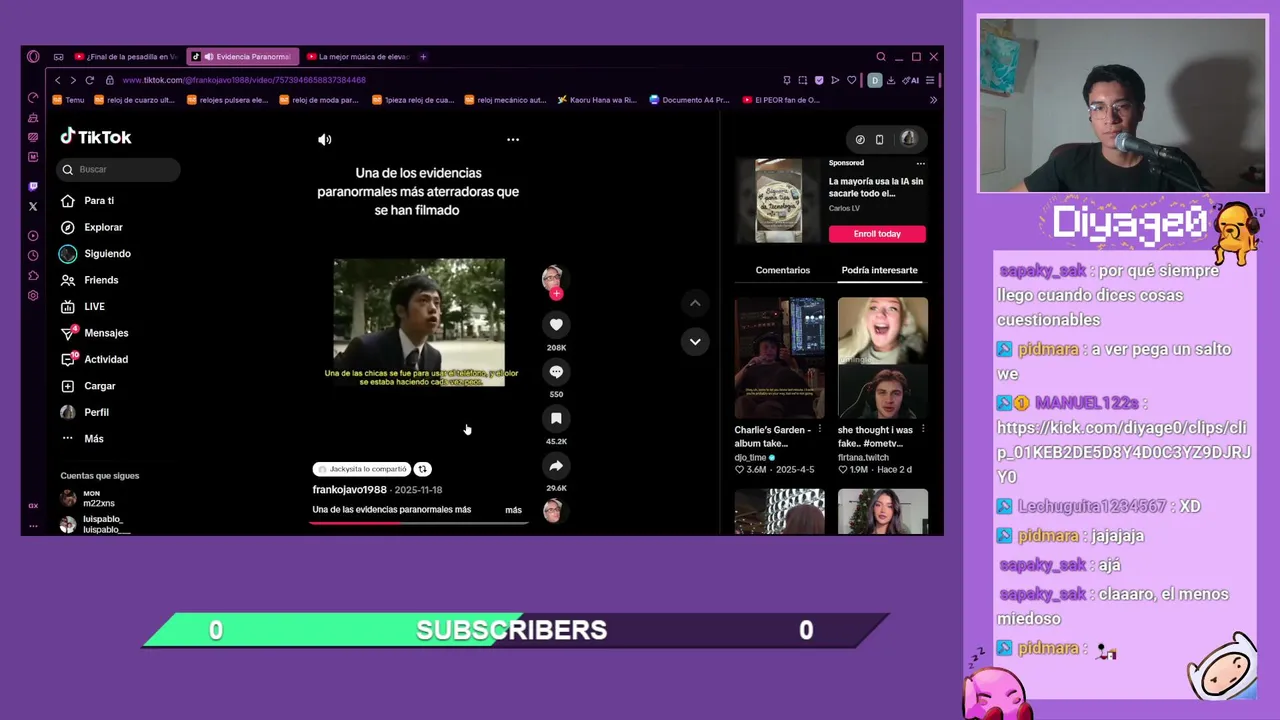Screen dimensions: 1280x720
Task: Open profile avatar in TikTok header
Action: [908, 140]
